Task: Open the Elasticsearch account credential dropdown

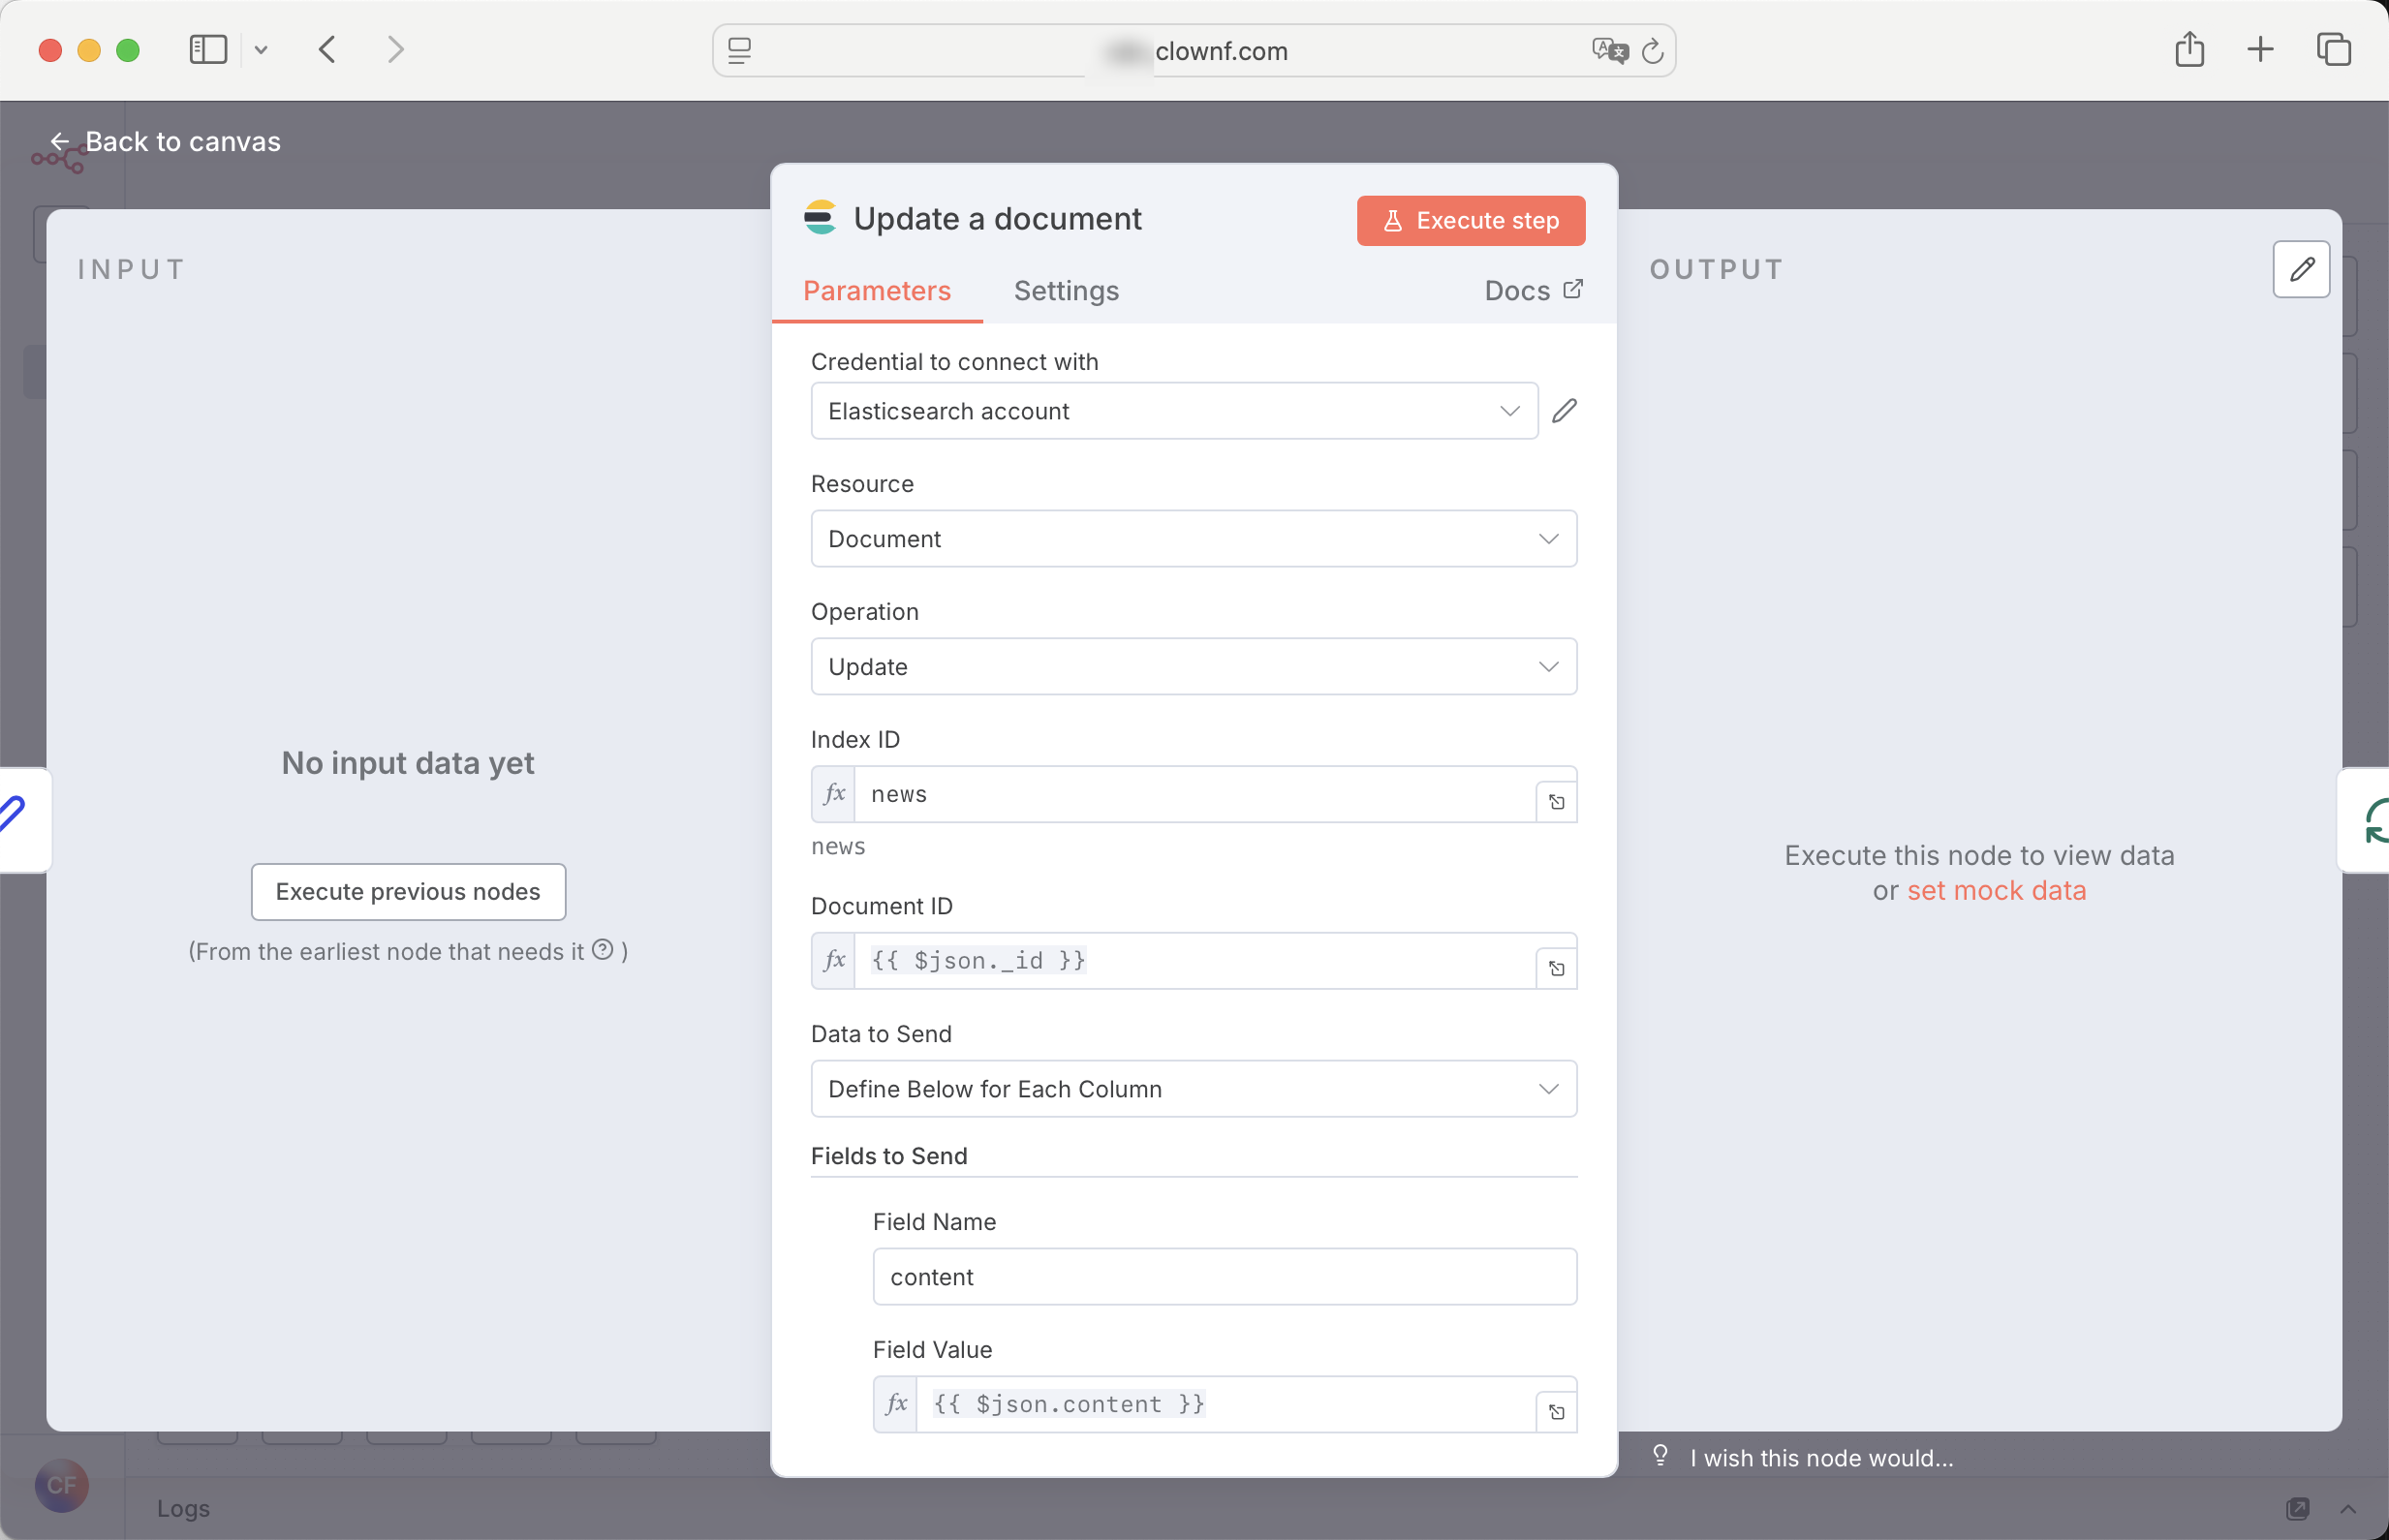Action: tap(1173, 411)
